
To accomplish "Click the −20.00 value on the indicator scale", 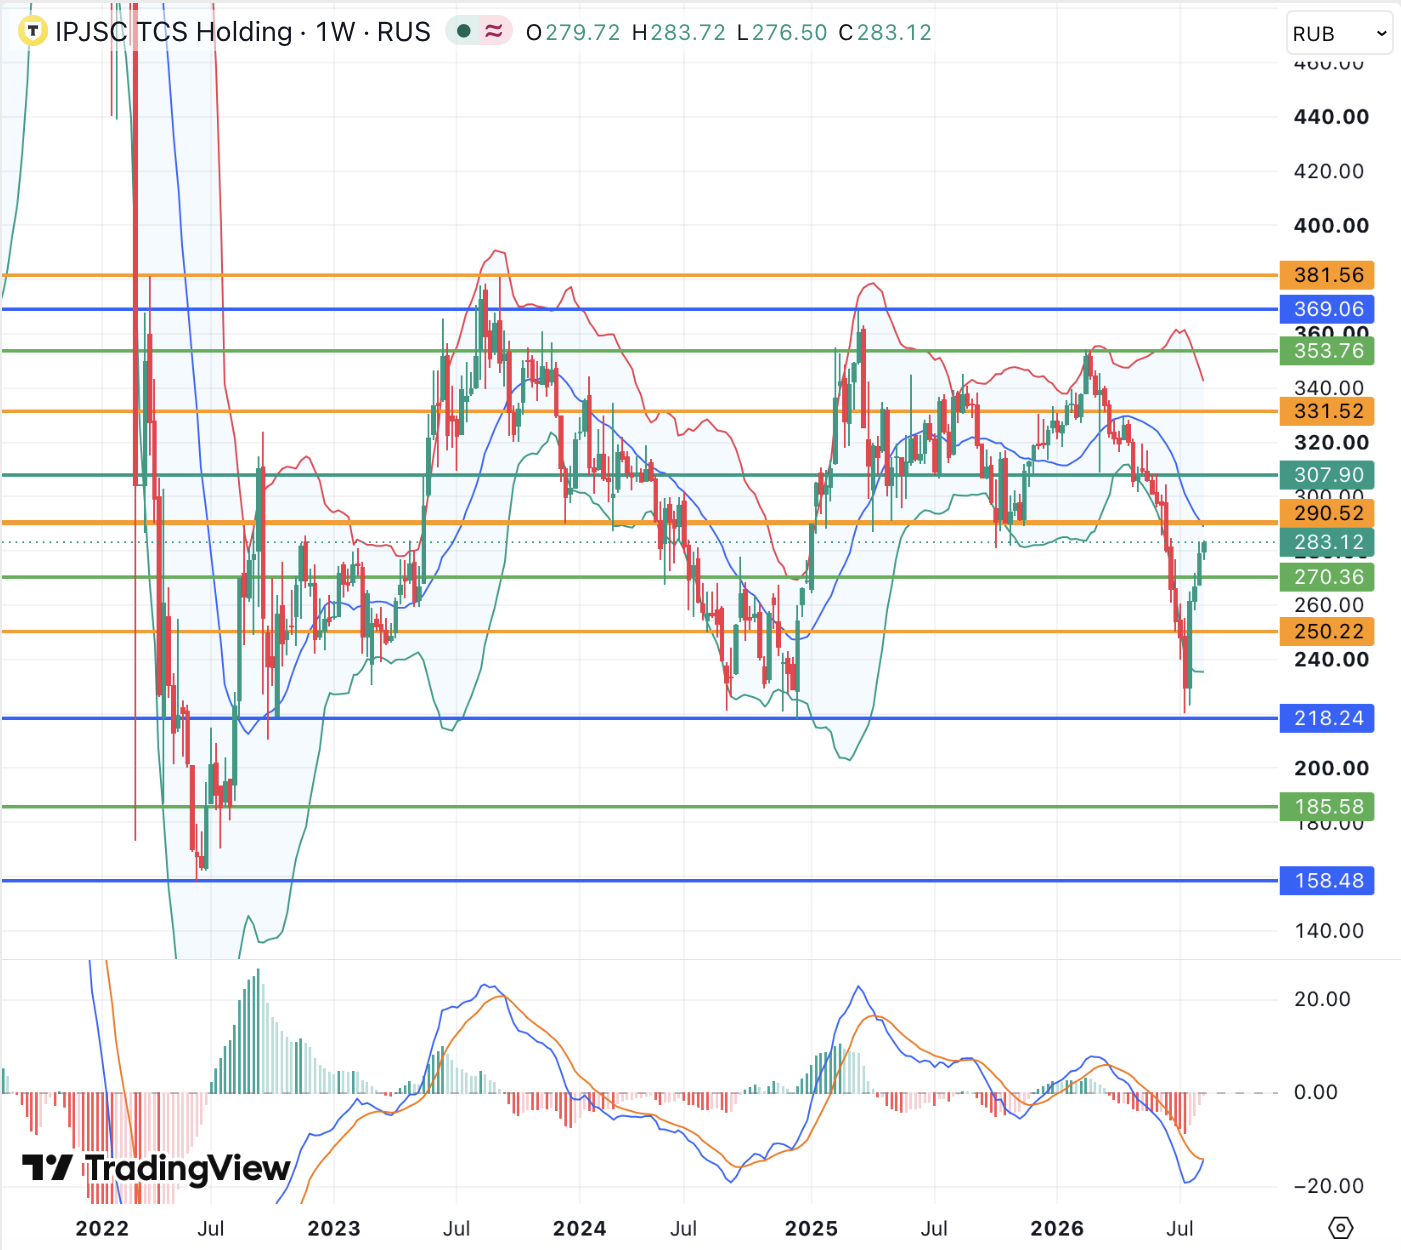I will tap(1328, 1186).
